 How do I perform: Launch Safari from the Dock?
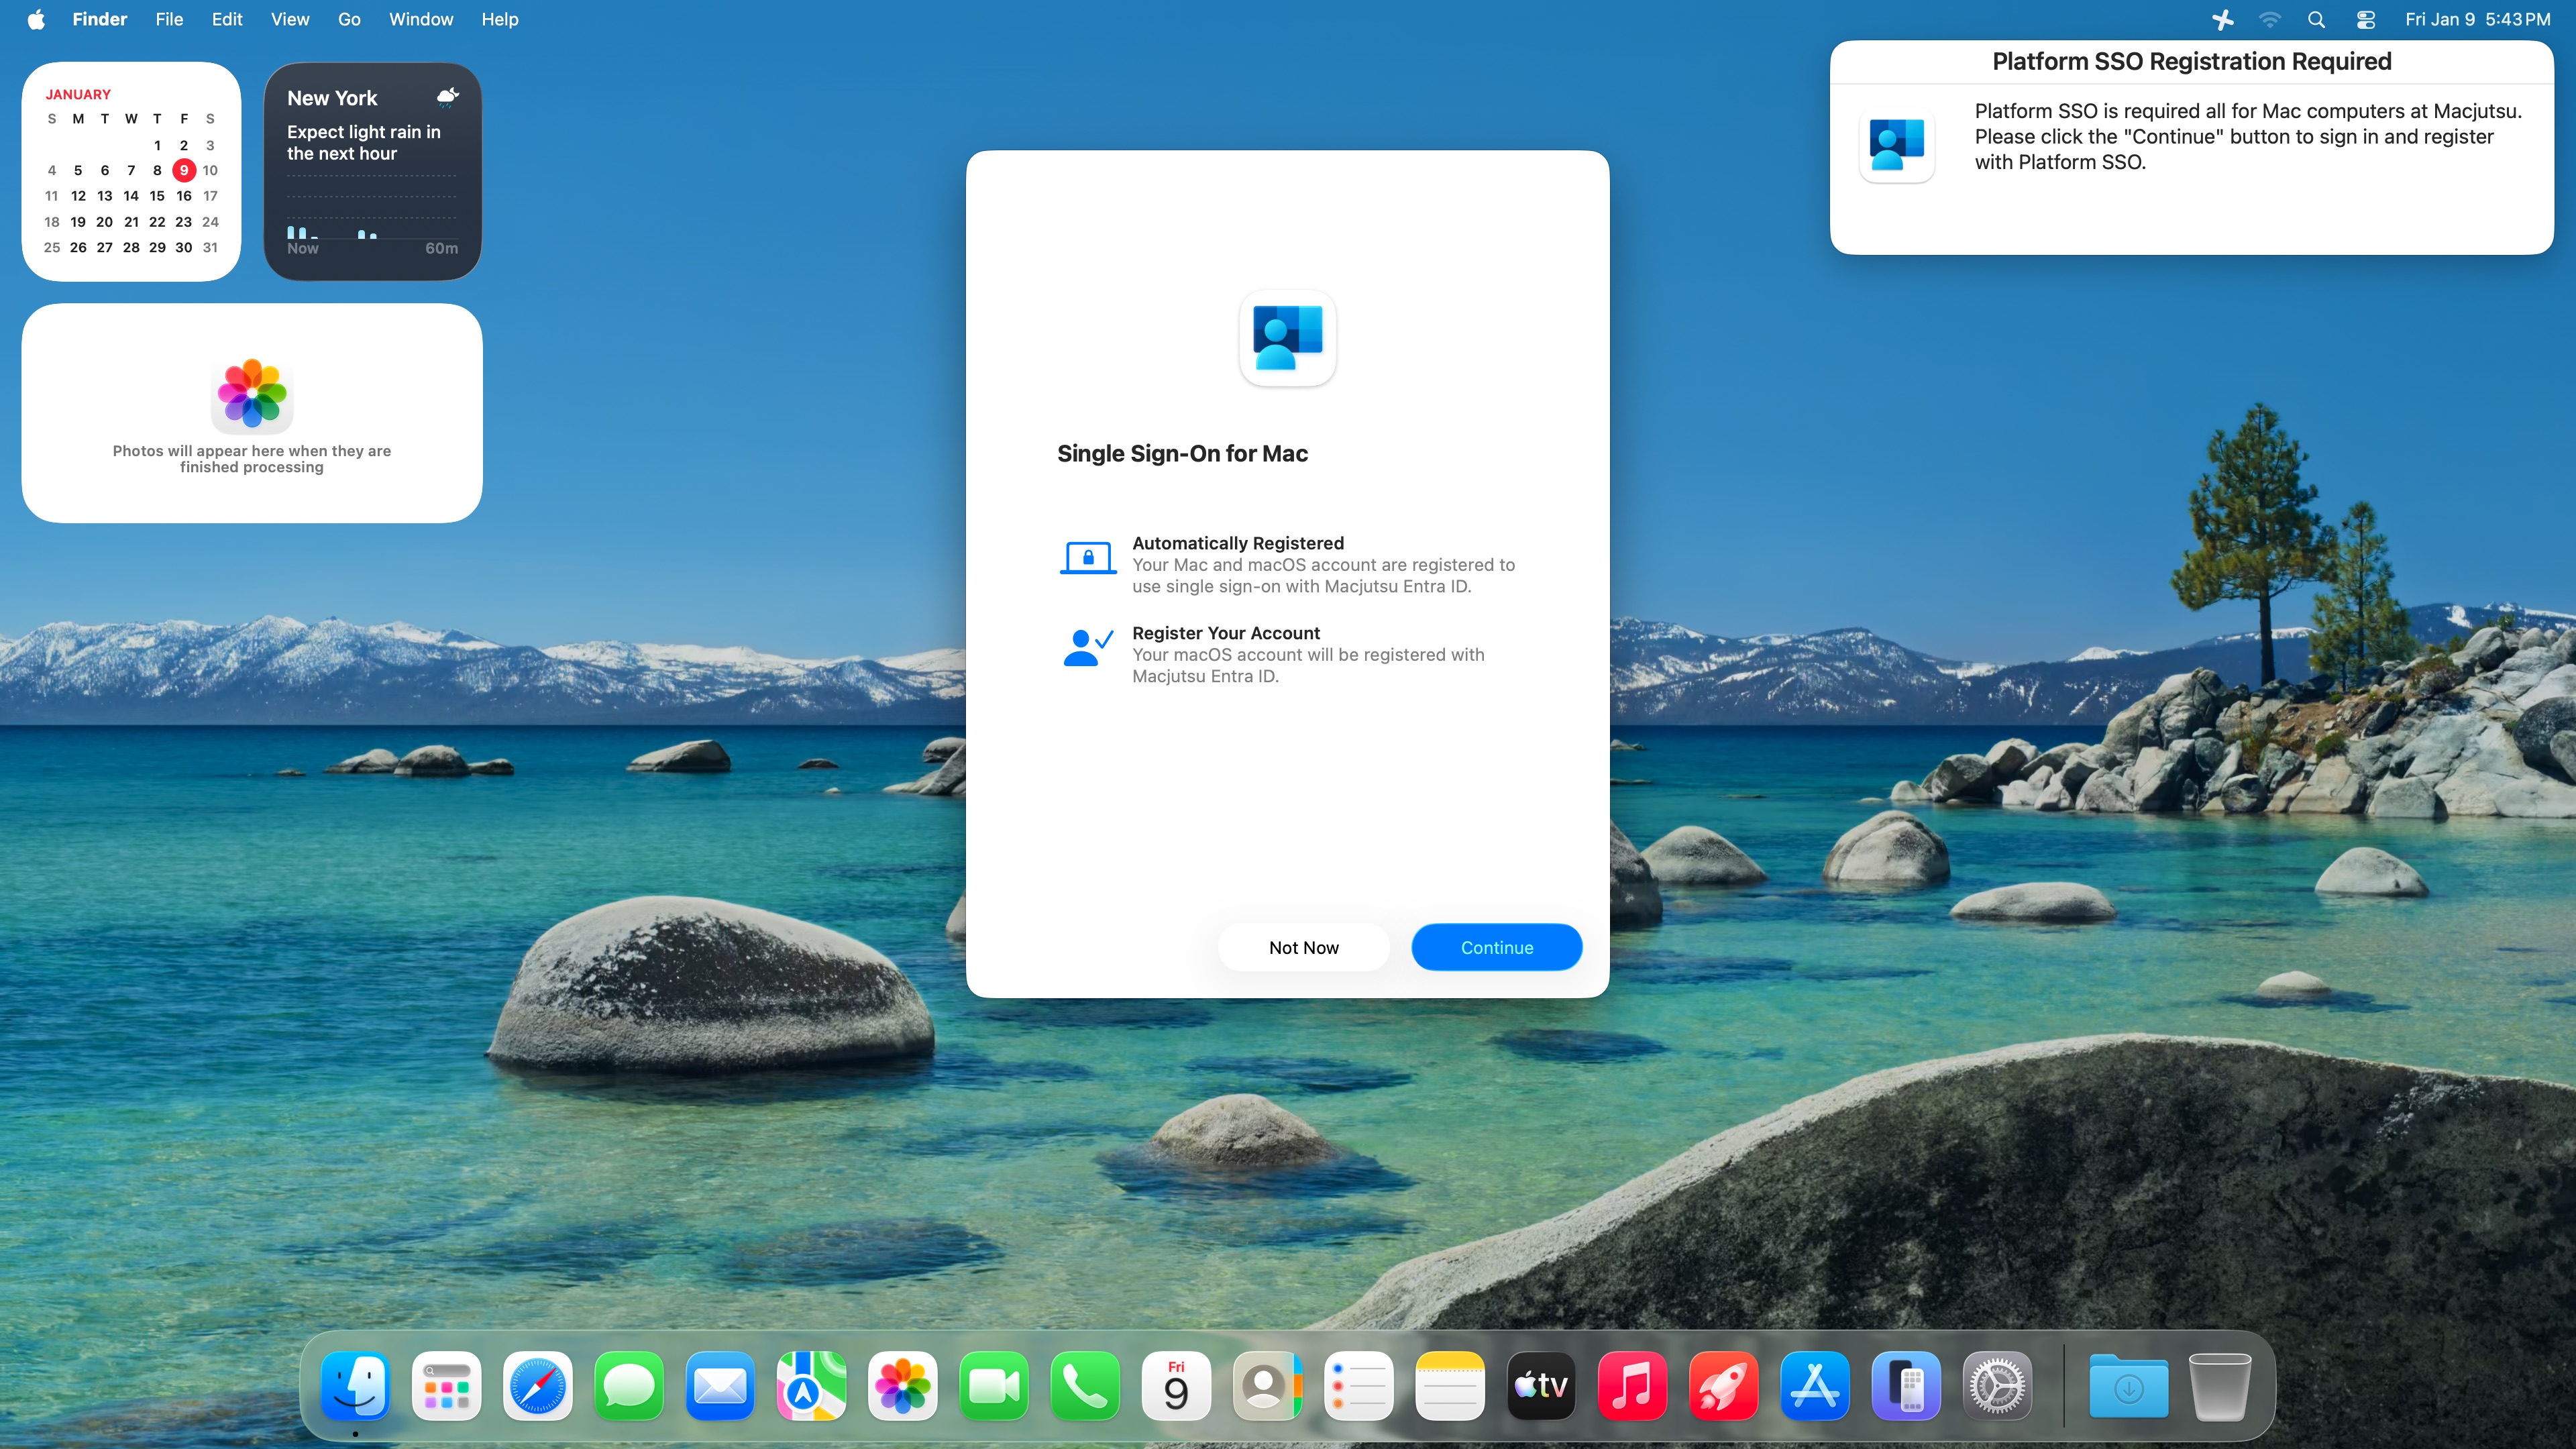point(538,1386)
